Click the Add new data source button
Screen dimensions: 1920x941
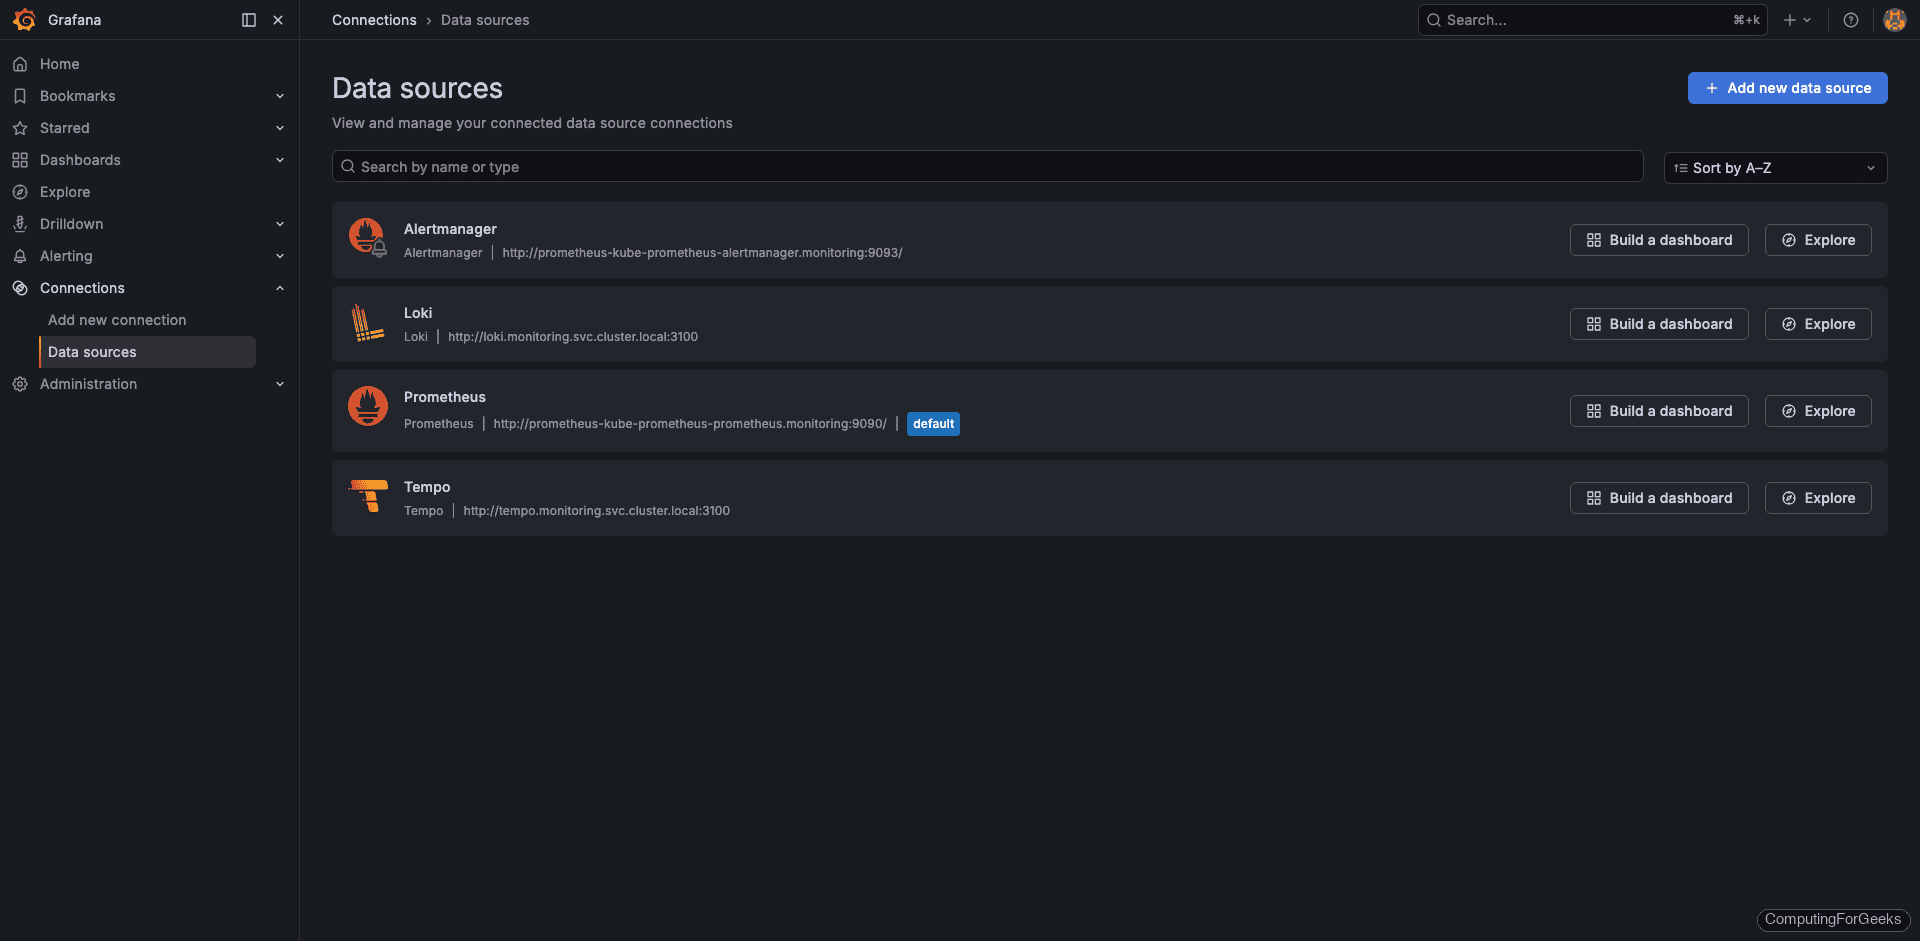(1787, 87)
